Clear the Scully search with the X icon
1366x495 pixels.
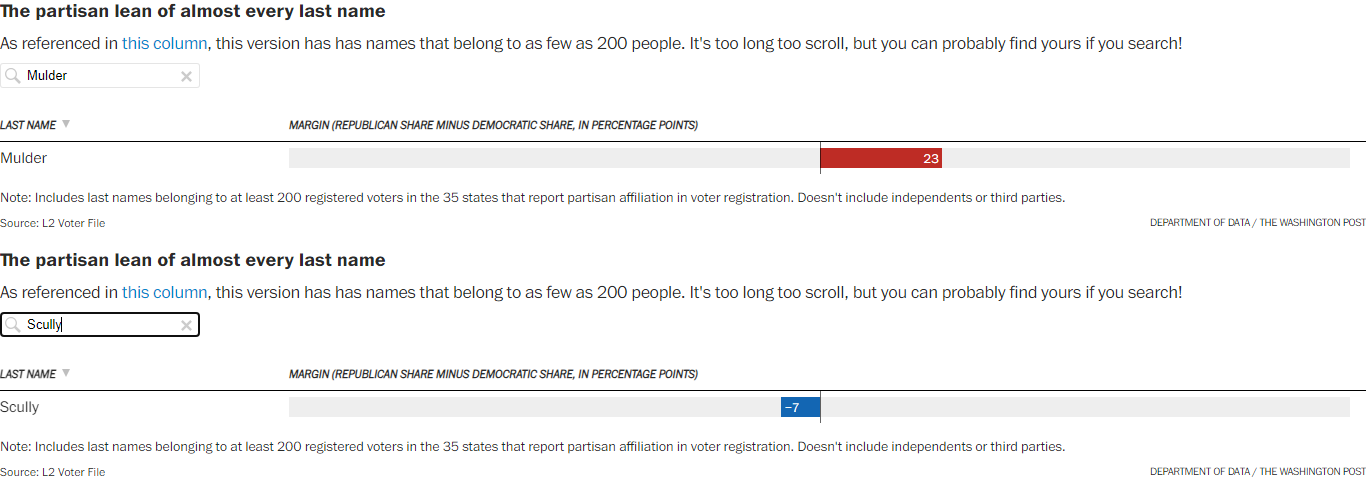click(186, 325)
